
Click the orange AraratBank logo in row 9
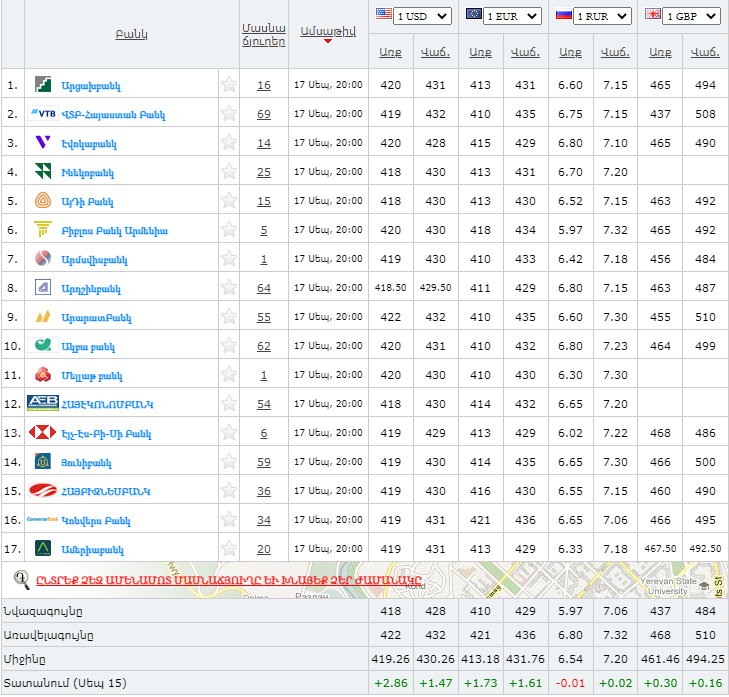point(43,317)
